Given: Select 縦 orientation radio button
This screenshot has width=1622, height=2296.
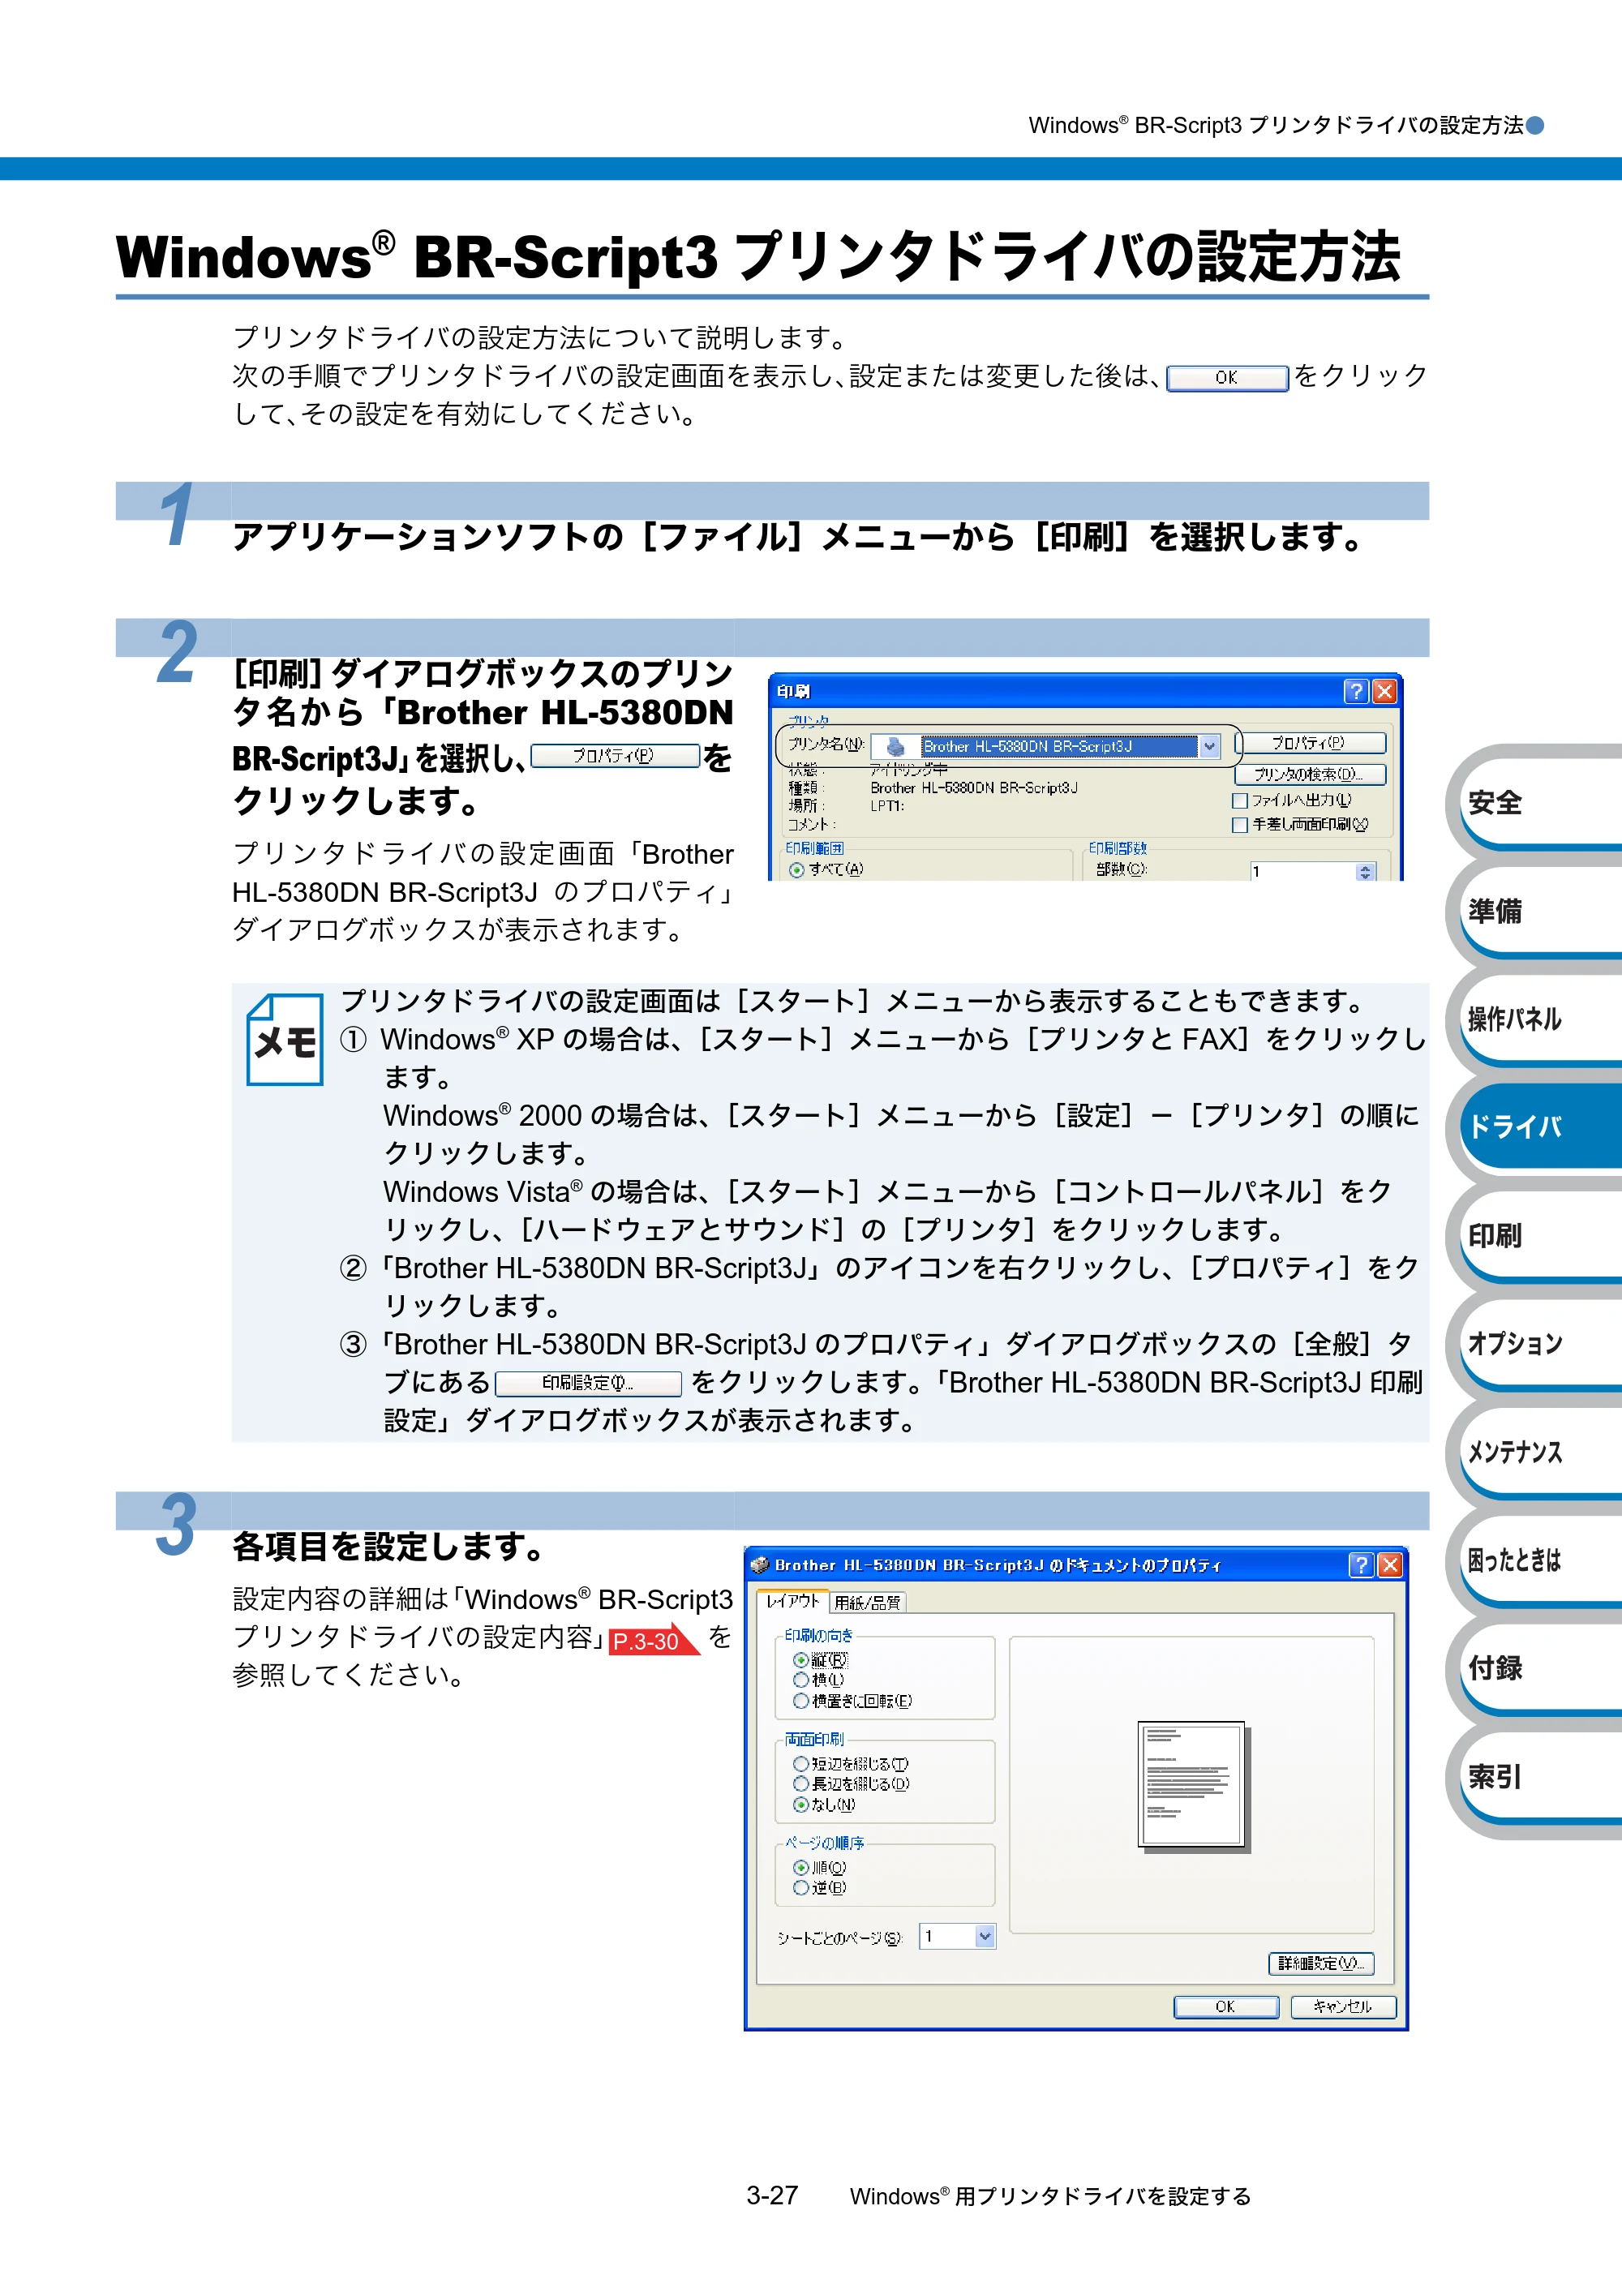Looking at the screenshot, I should (x=800, y=1660).
